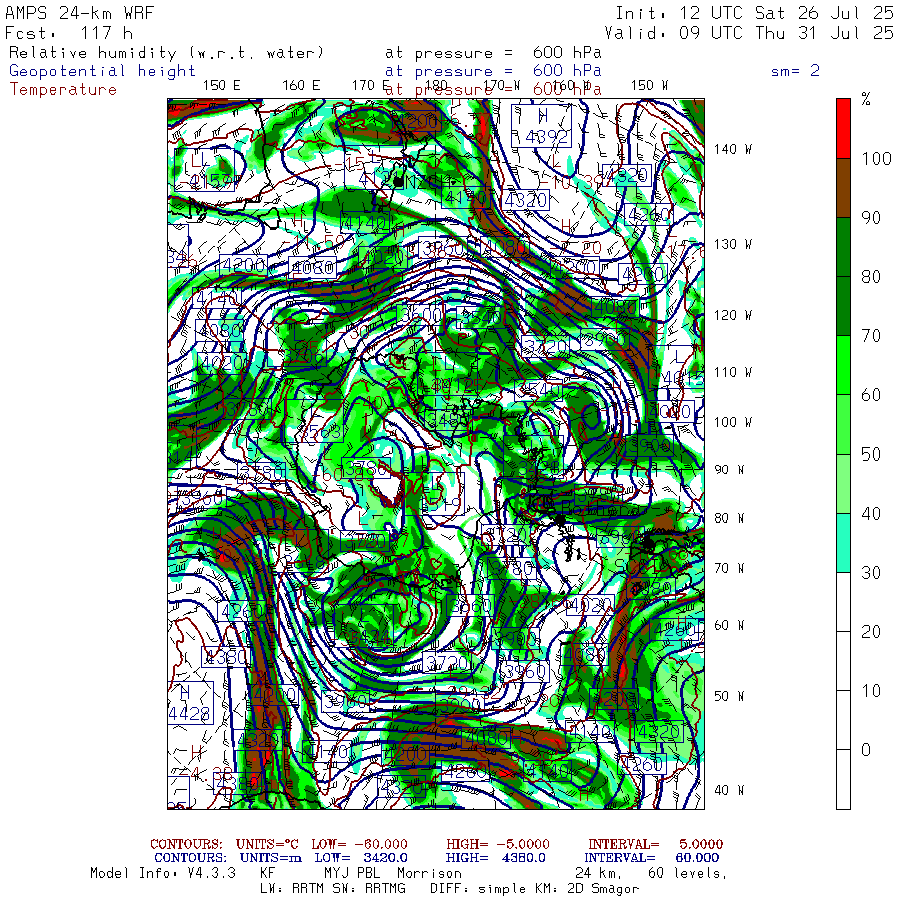This screenshot has height=900, width=900.
Task: Click the 'DIFF: simple KM: 2D Smagor' text
Action: (535, 889)
